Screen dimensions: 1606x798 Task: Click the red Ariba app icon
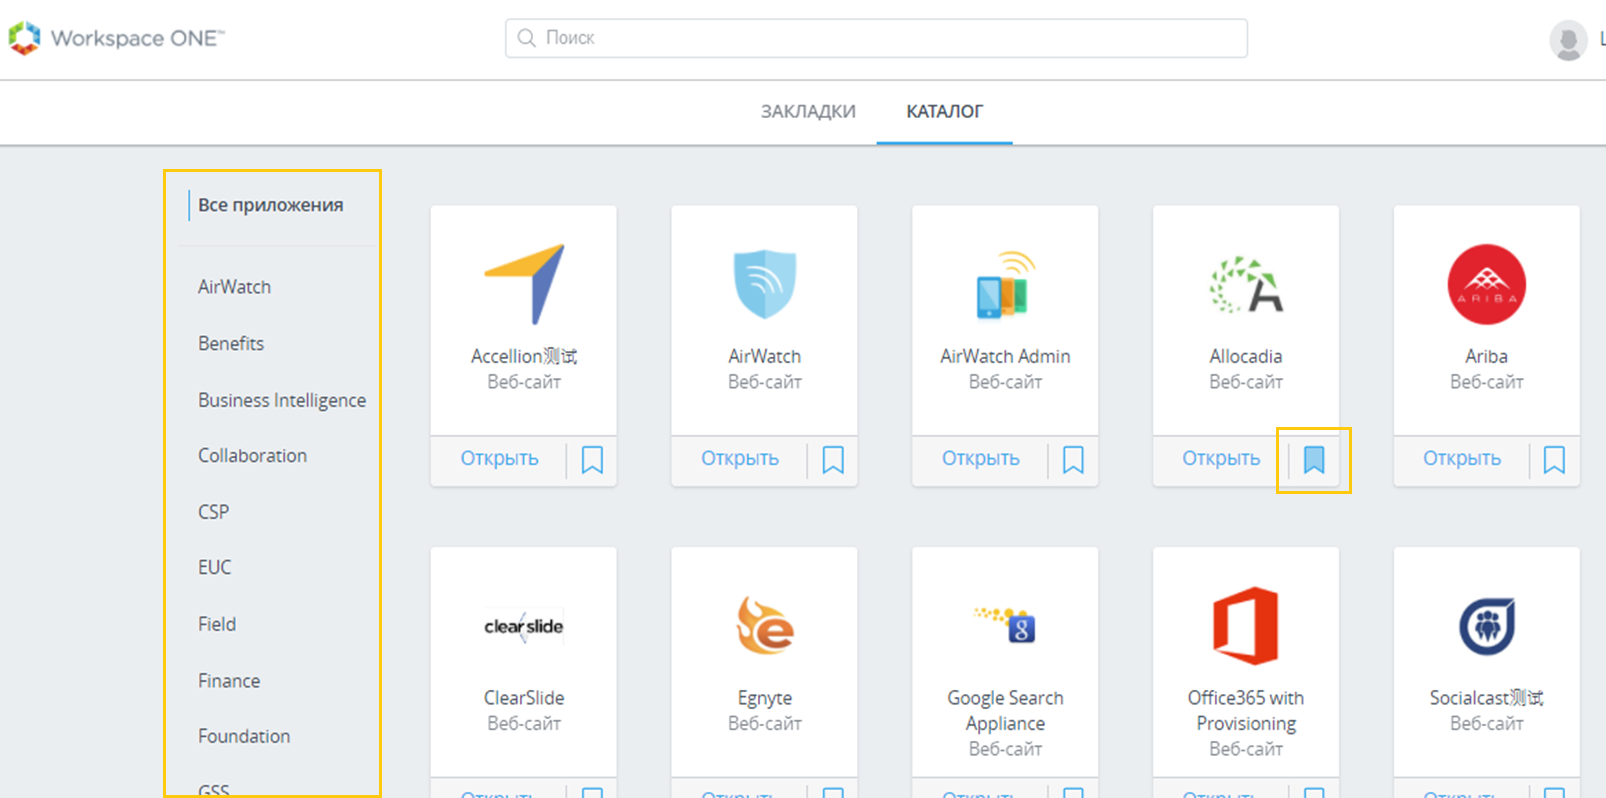(1487, 284)
